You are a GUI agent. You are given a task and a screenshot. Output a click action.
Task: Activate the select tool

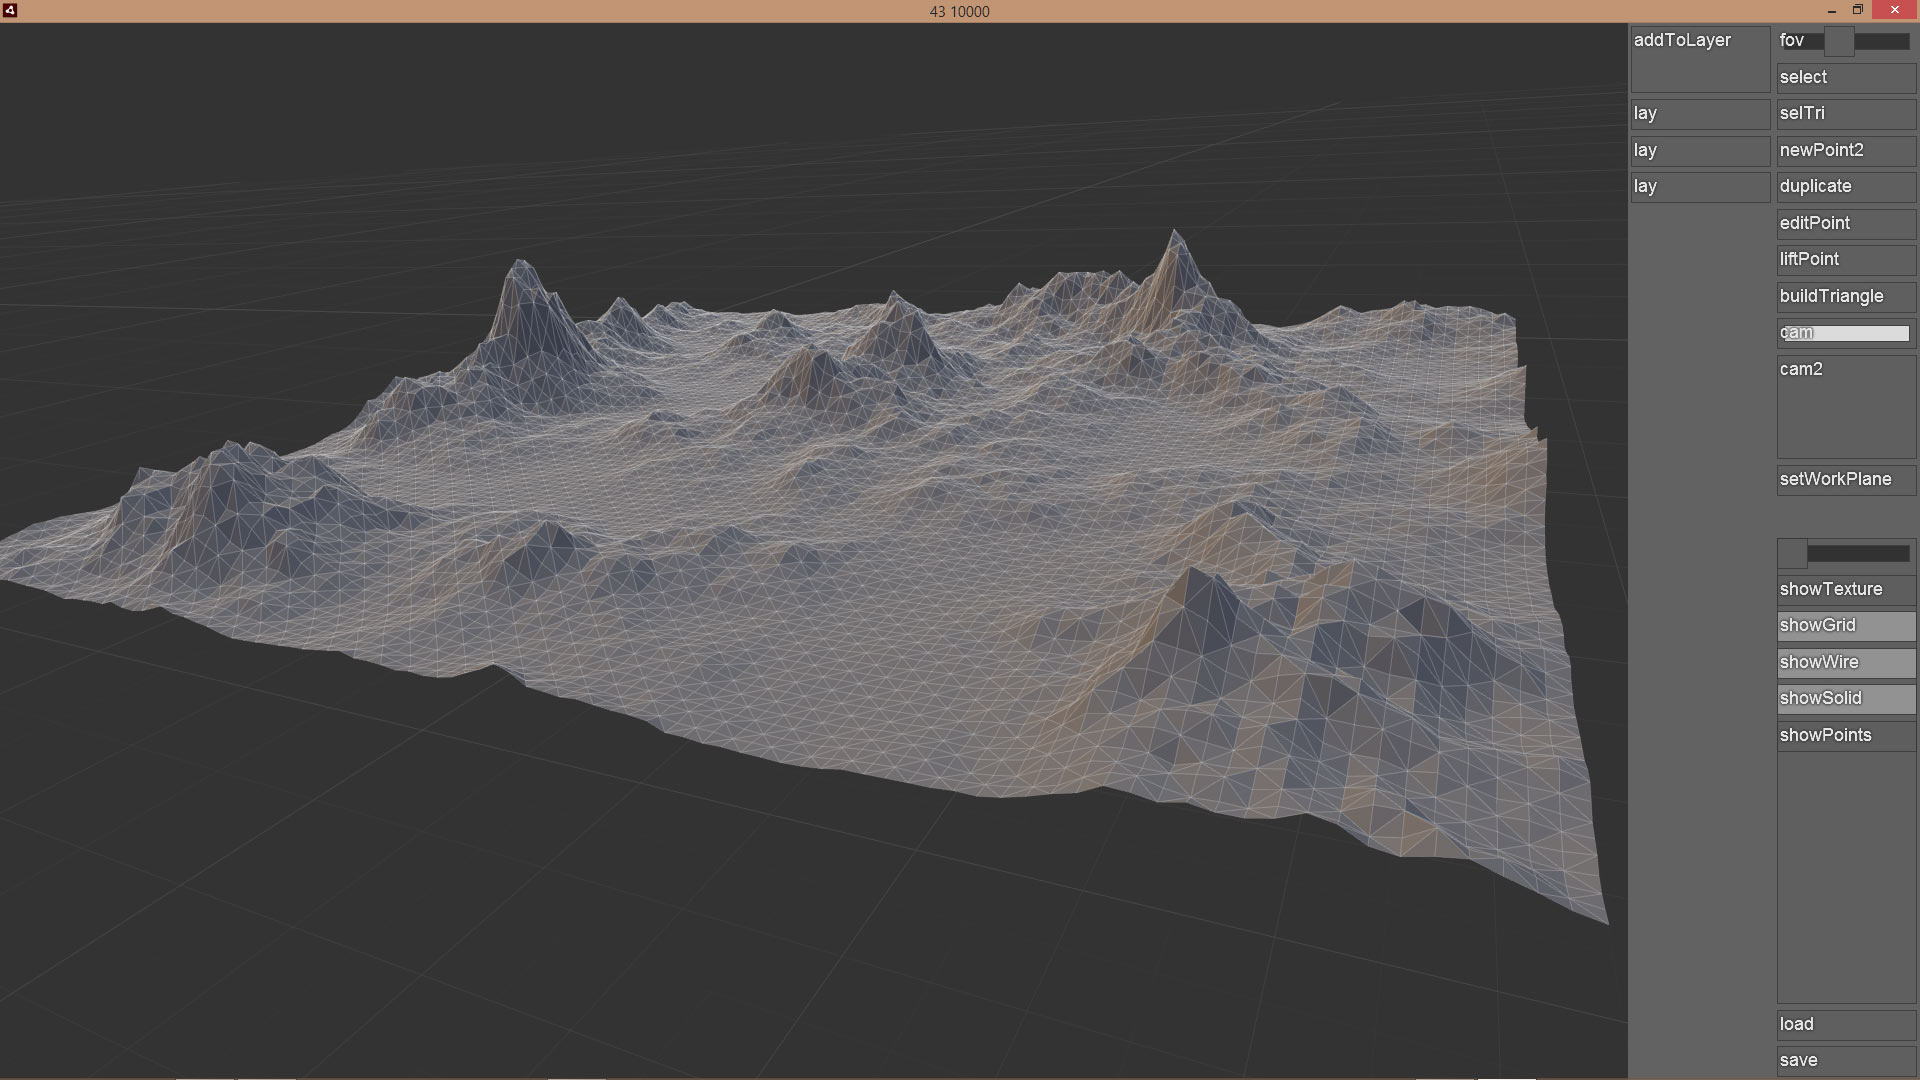coord(1845,78)
